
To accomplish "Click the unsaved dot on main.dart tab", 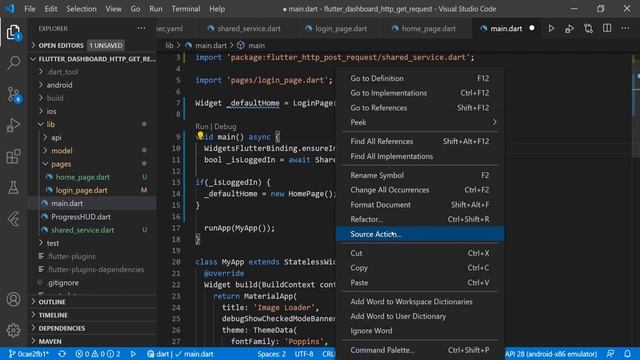I will (x=532, y=28).
